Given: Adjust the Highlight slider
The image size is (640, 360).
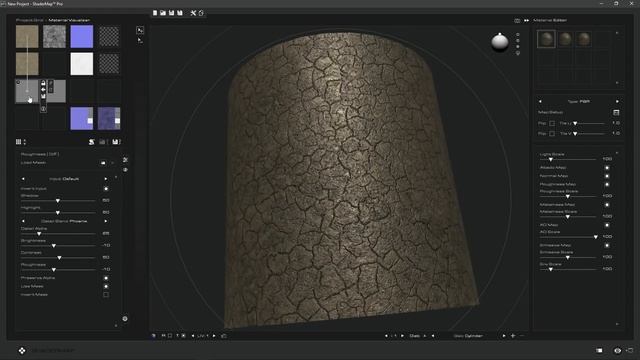Looking at the screenshot, I should (x=58, y=213).
